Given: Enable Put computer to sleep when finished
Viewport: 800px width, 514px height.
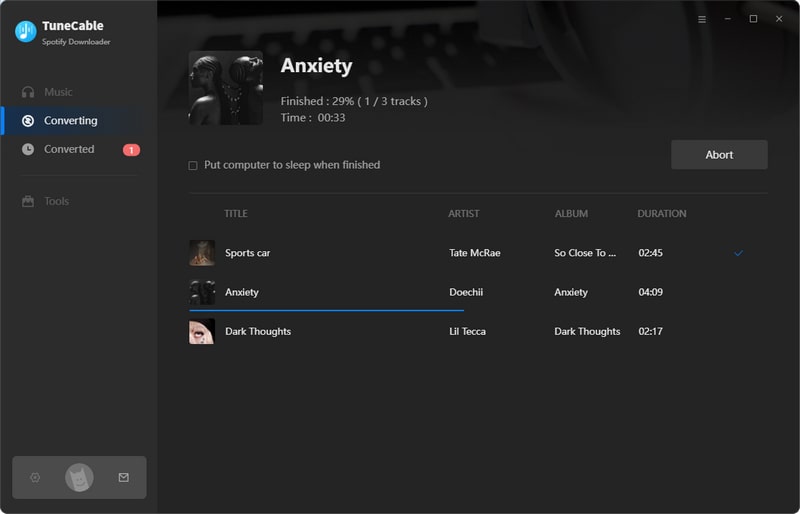Looking at the screenshot, I should point(193,165).
